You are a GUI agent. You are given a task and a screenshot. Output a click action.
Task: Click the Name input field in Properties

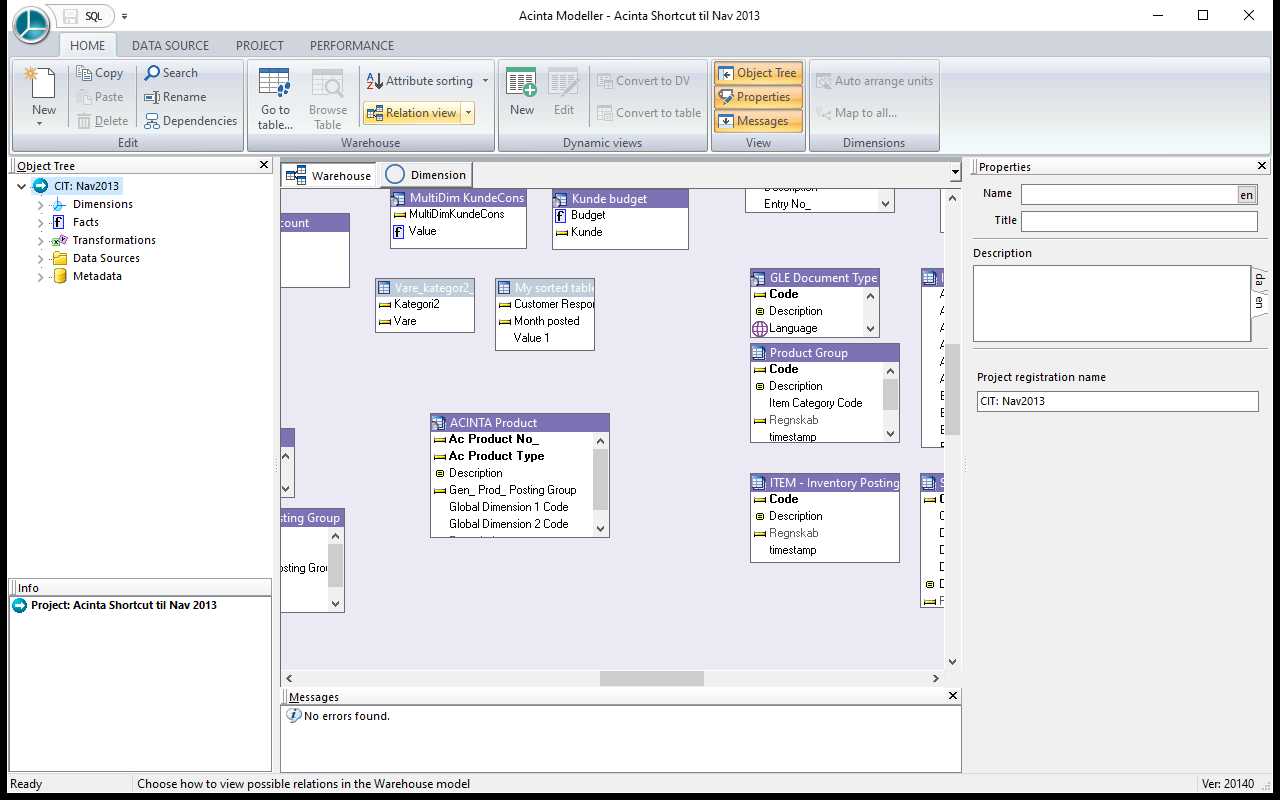pos(1129,195)
